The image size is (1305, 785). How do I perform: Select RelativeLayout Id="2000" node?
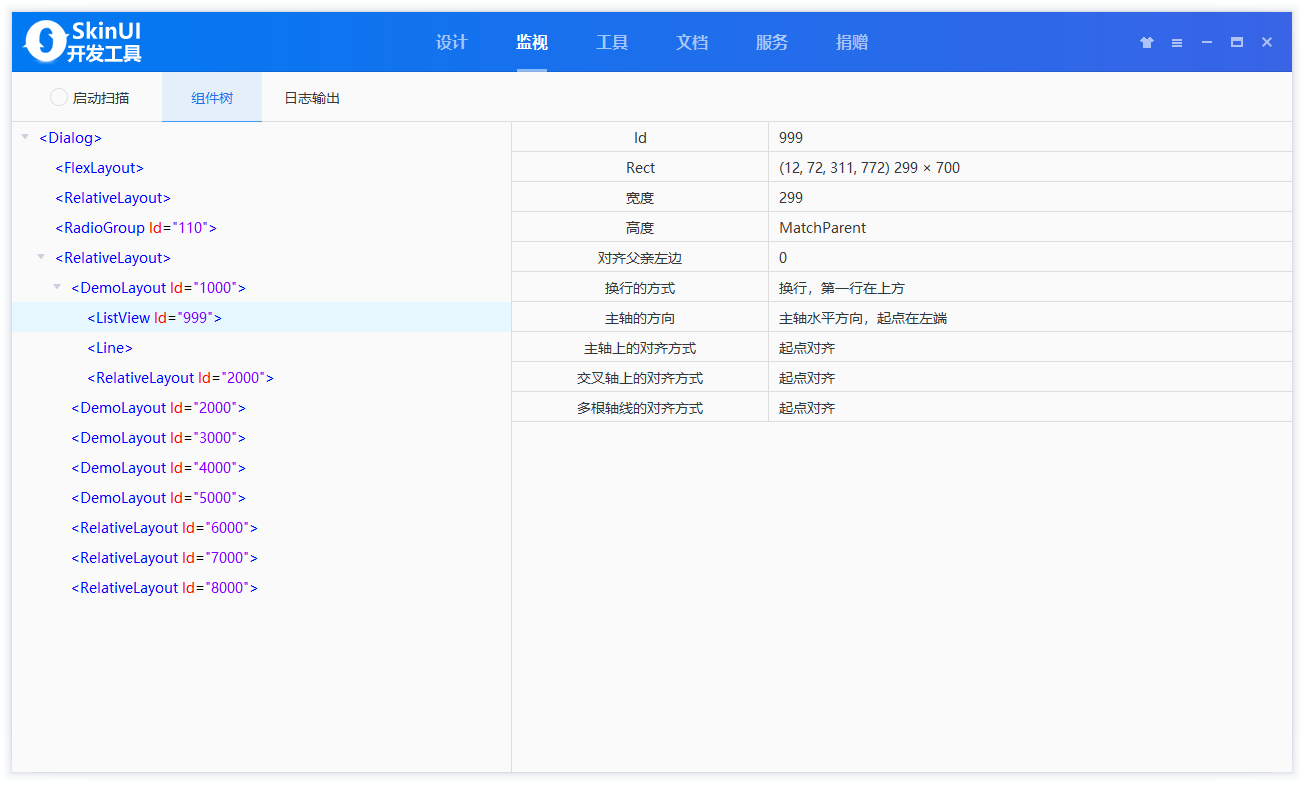pos(180,378)
